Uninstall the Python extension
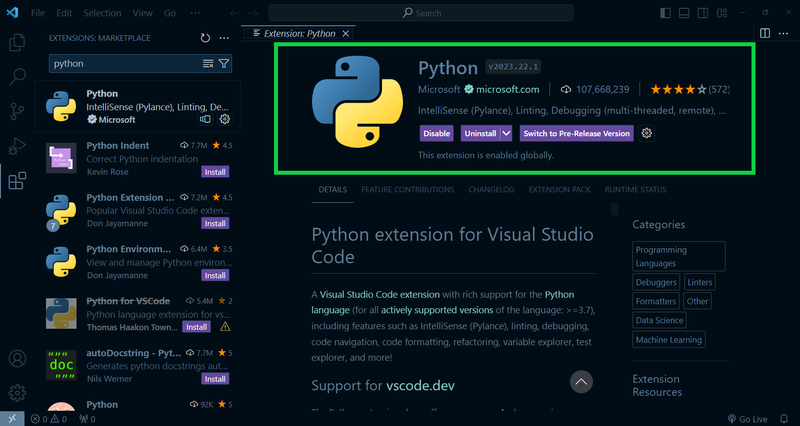 [480, 133]
